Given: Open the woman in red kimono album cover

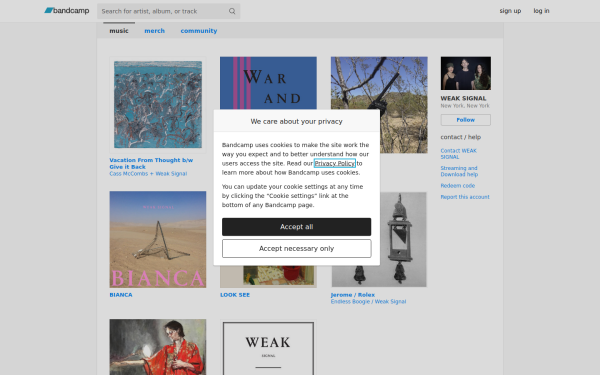Looking at the screenshot, I should pos(158,347).
